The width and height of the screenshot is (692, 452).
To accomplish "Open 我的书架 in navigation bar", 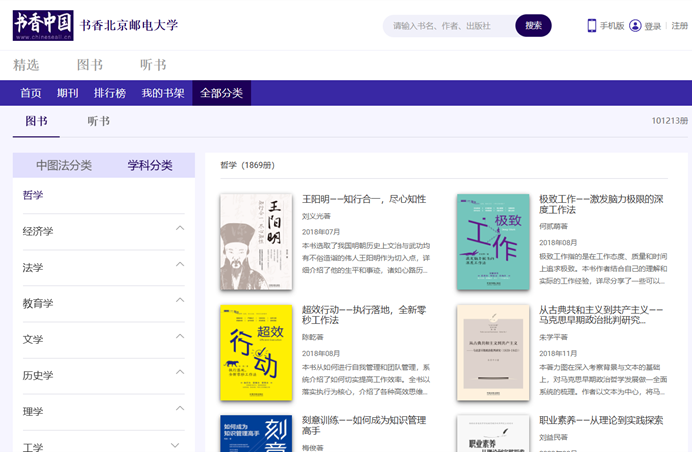I will [x=163, y=93].
